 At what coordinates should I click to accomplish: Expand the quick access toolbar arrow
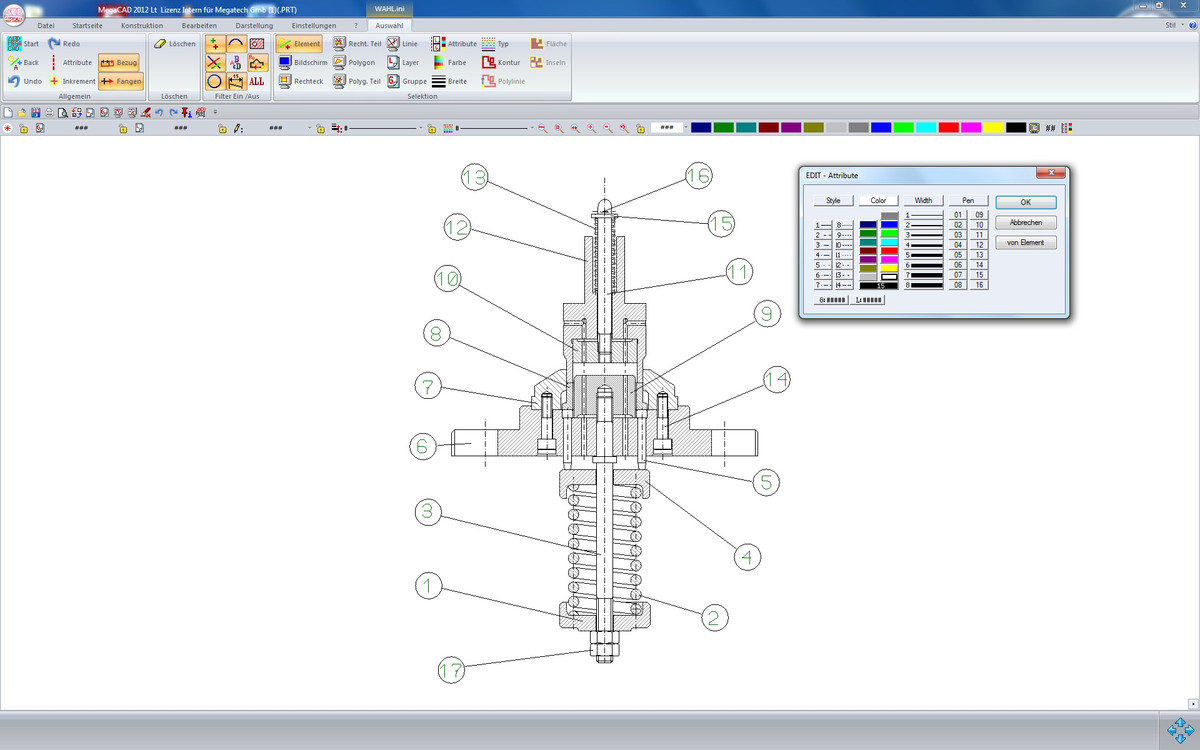click(x=216, y=113)
